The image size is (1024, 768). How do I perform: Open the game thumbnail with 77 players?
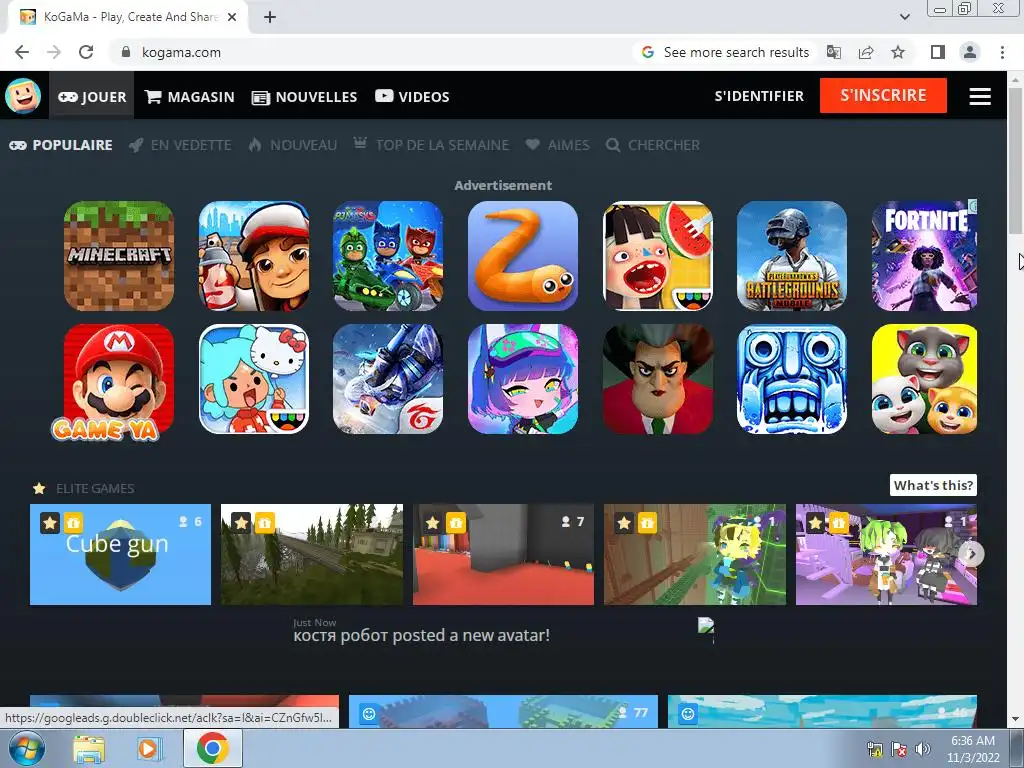pyautogui.click(x=504, y=711)
